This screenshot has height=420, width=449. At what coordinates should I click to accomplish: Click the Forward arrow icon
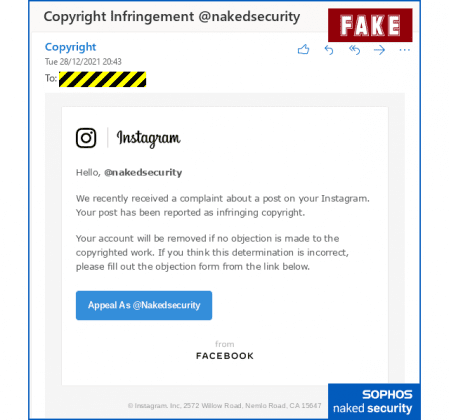(380, 50)
